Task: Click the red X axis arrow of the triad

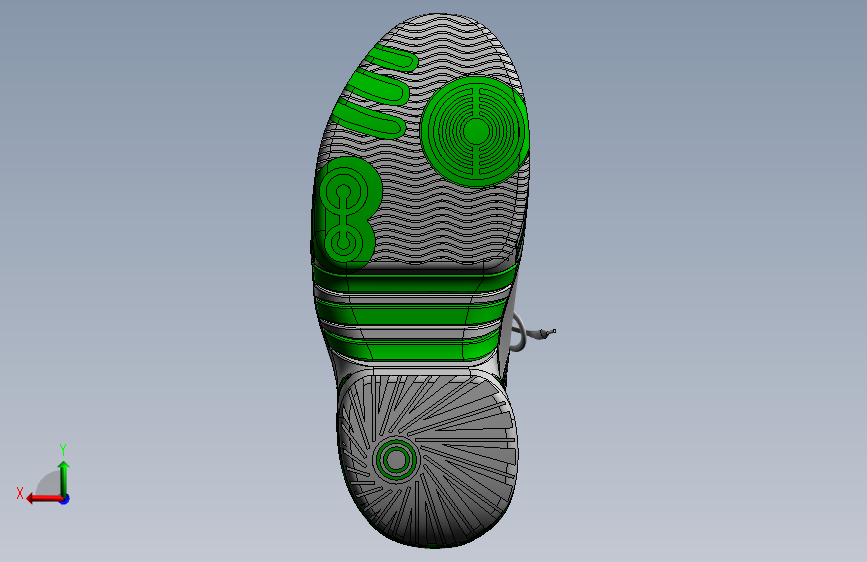Action: point(44,499)
